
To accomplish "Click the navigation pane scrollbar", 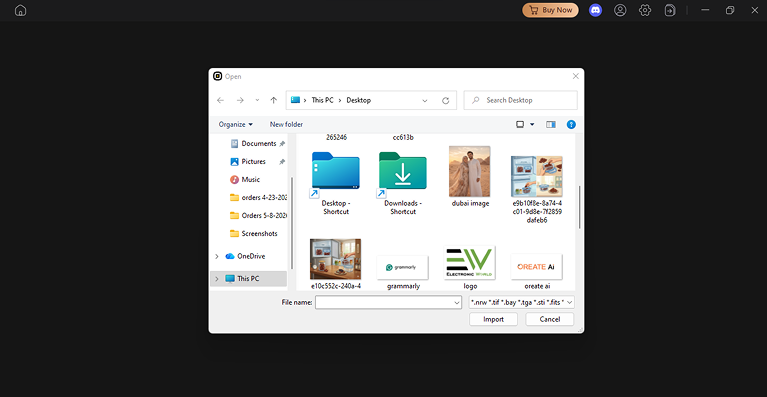I will pos(292,222).
